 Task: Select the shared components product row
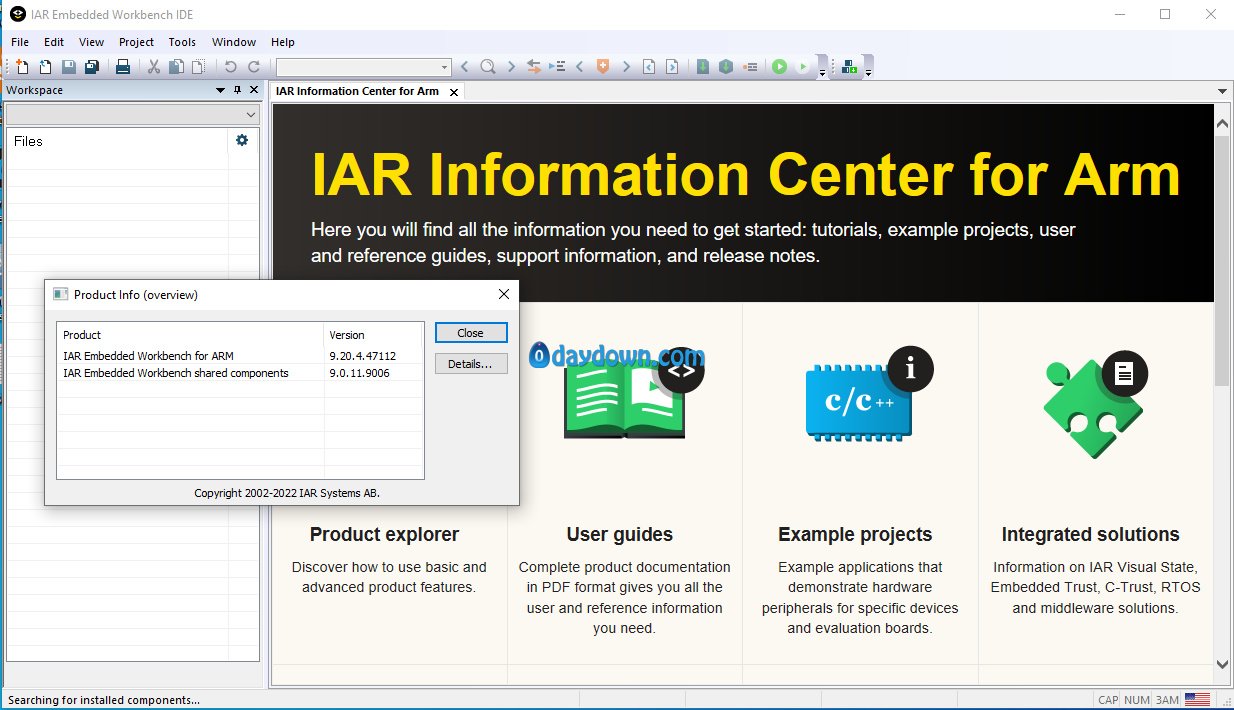click(x=240, y=373)
